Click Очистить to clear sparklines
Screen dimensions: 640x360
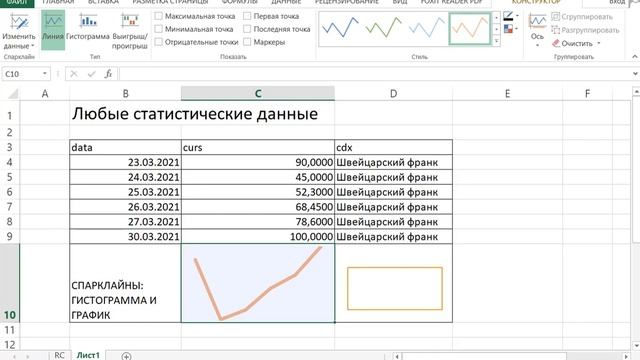click(x=572, y=43)
